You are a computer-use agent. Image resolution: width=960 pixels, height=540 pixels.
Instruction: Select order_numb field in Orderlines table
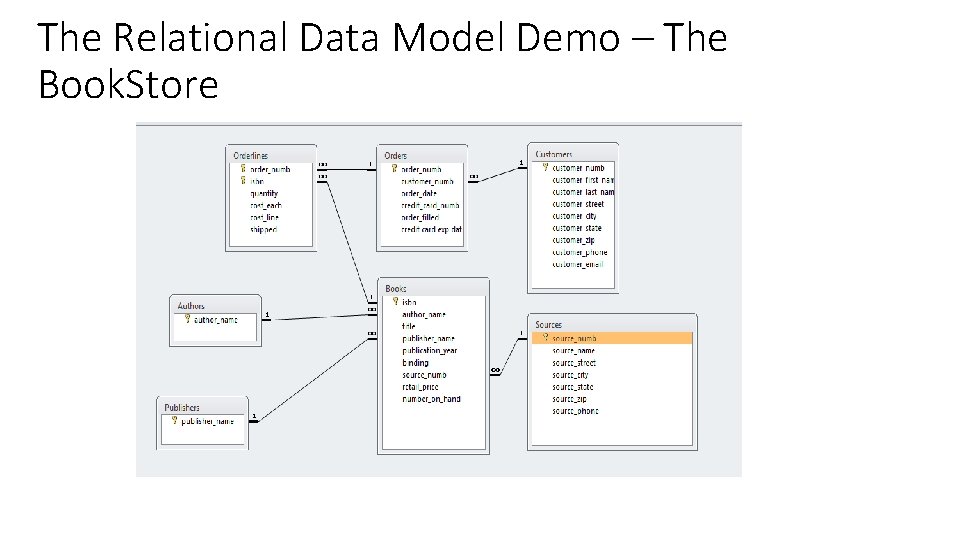click(x=270, y=169)
